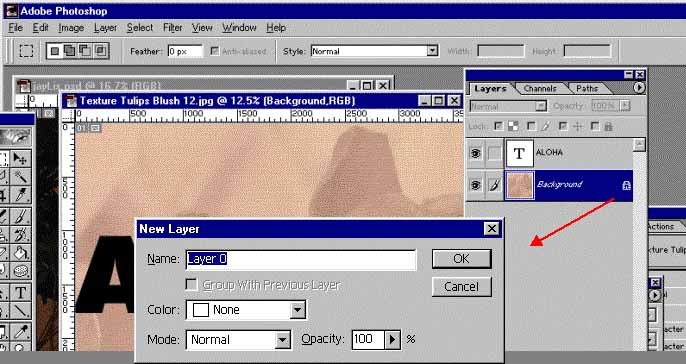Open the Filter menu
Viewport: 686px width, 364px height.
[172, 28]
